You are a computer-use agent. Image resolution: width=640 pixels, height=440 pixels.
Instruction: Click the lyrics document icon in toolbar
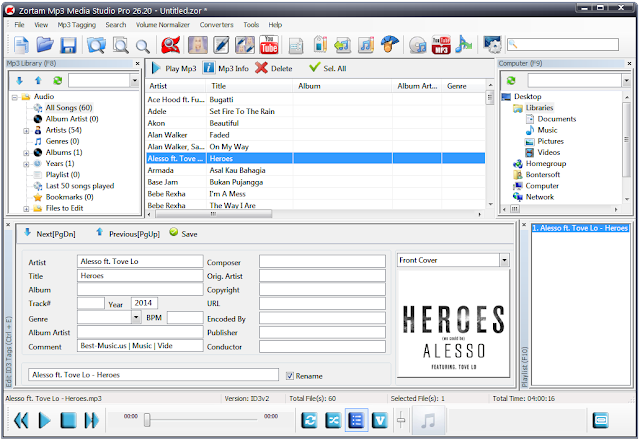pos(296,46)
